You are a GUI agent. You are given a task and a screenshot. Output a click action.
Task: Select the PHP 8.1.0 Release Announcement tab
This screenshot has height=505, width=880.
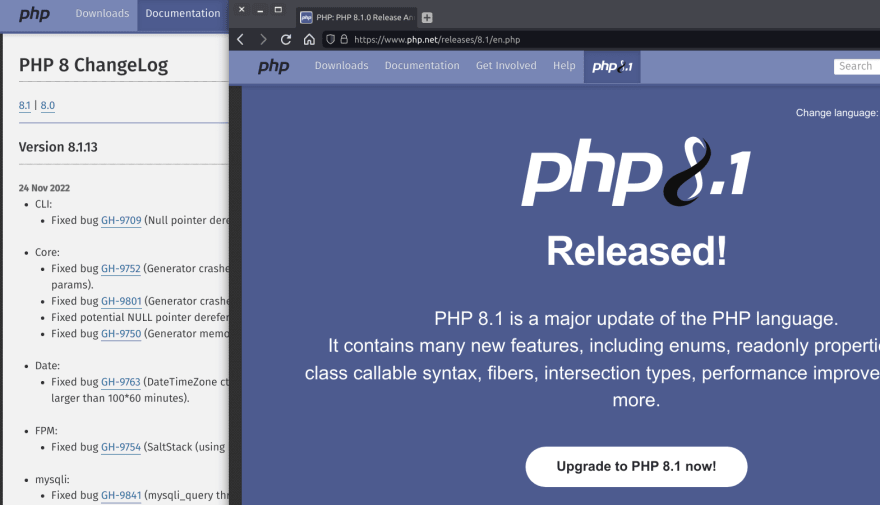(x=358, y=17)
